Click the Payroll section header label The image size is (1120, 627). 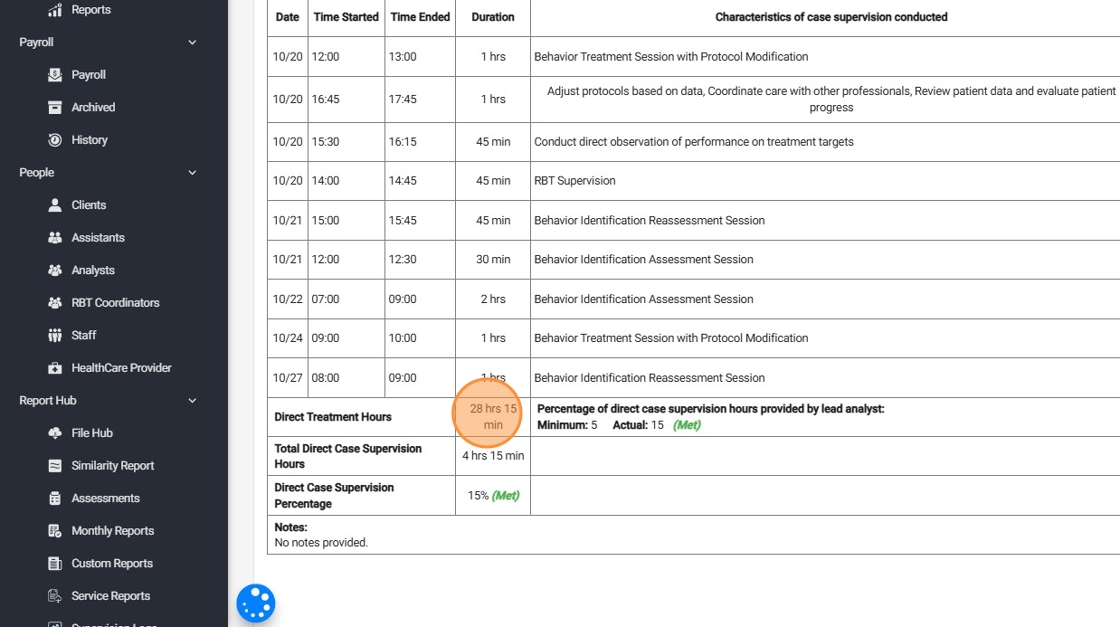point(36,42)
